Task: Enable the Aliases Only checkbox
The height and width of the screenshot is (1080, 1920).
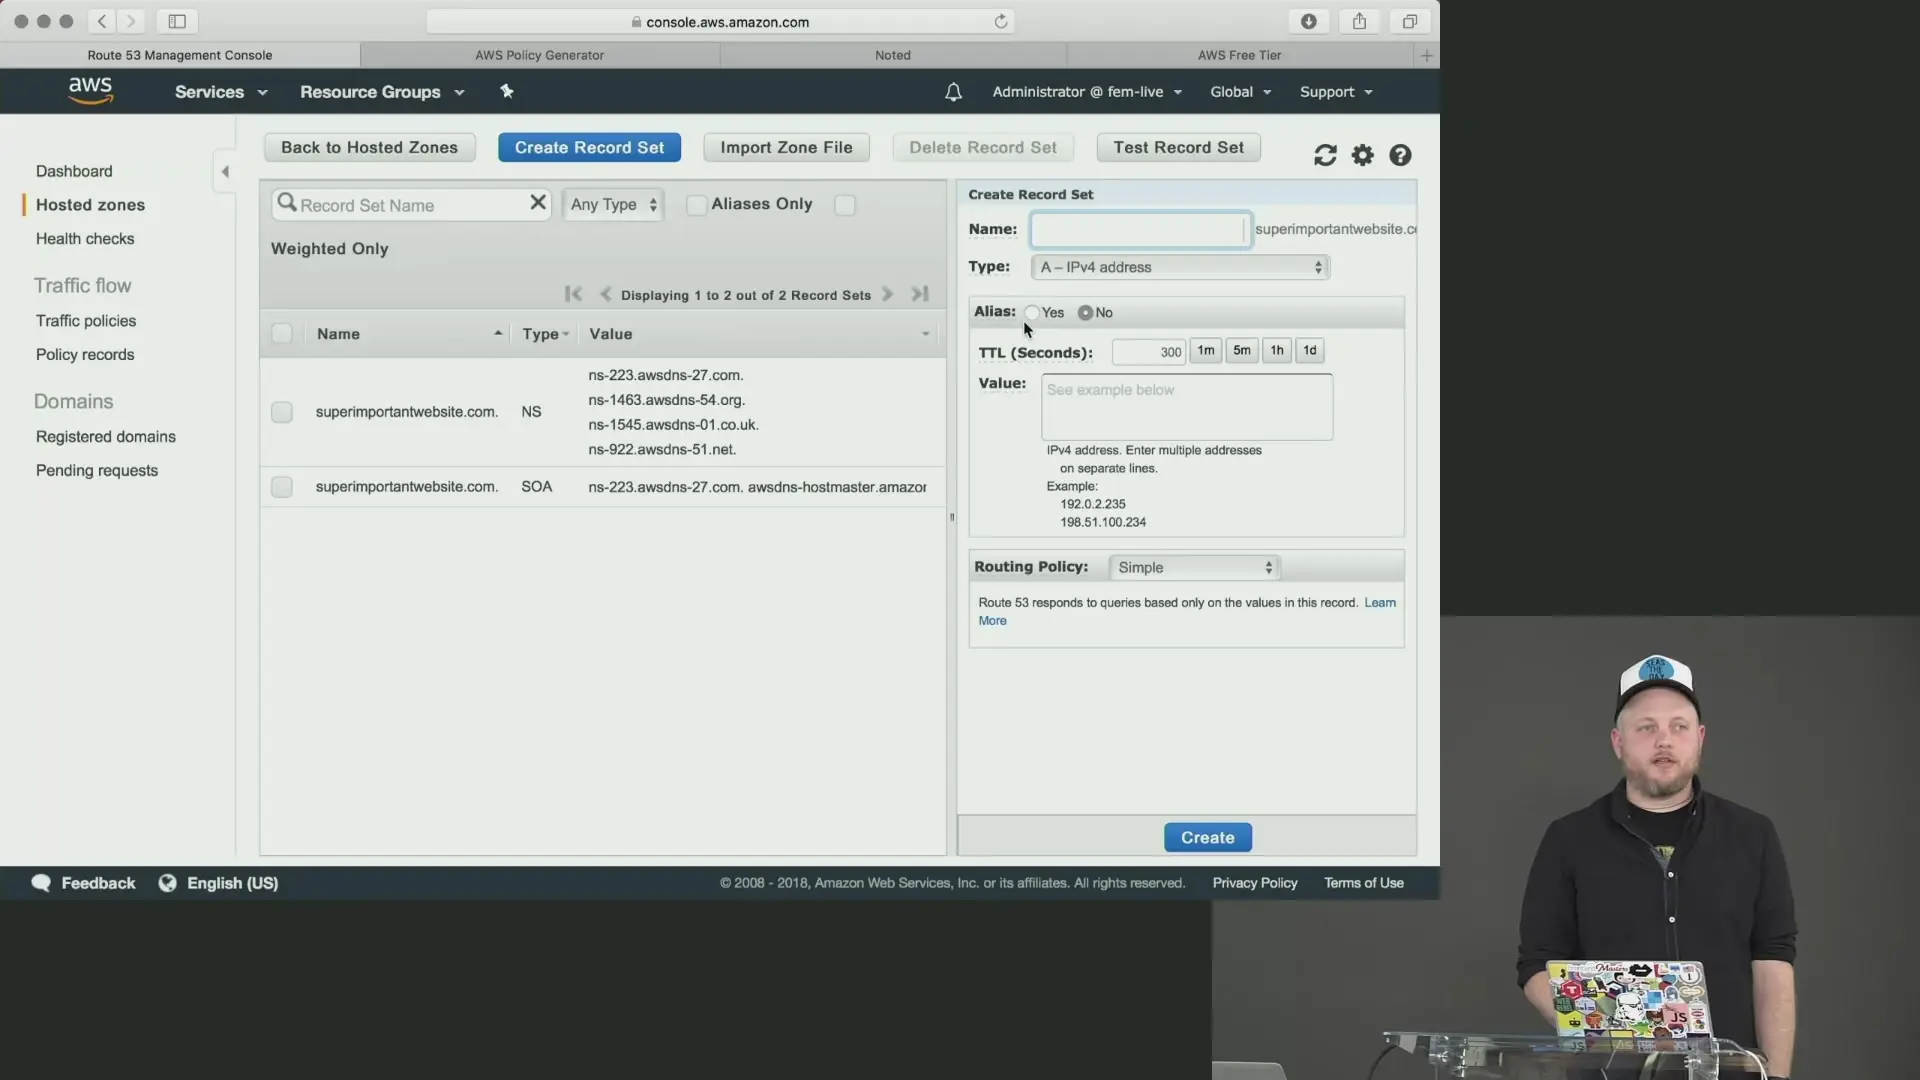Action: click(x=696, y=205)
